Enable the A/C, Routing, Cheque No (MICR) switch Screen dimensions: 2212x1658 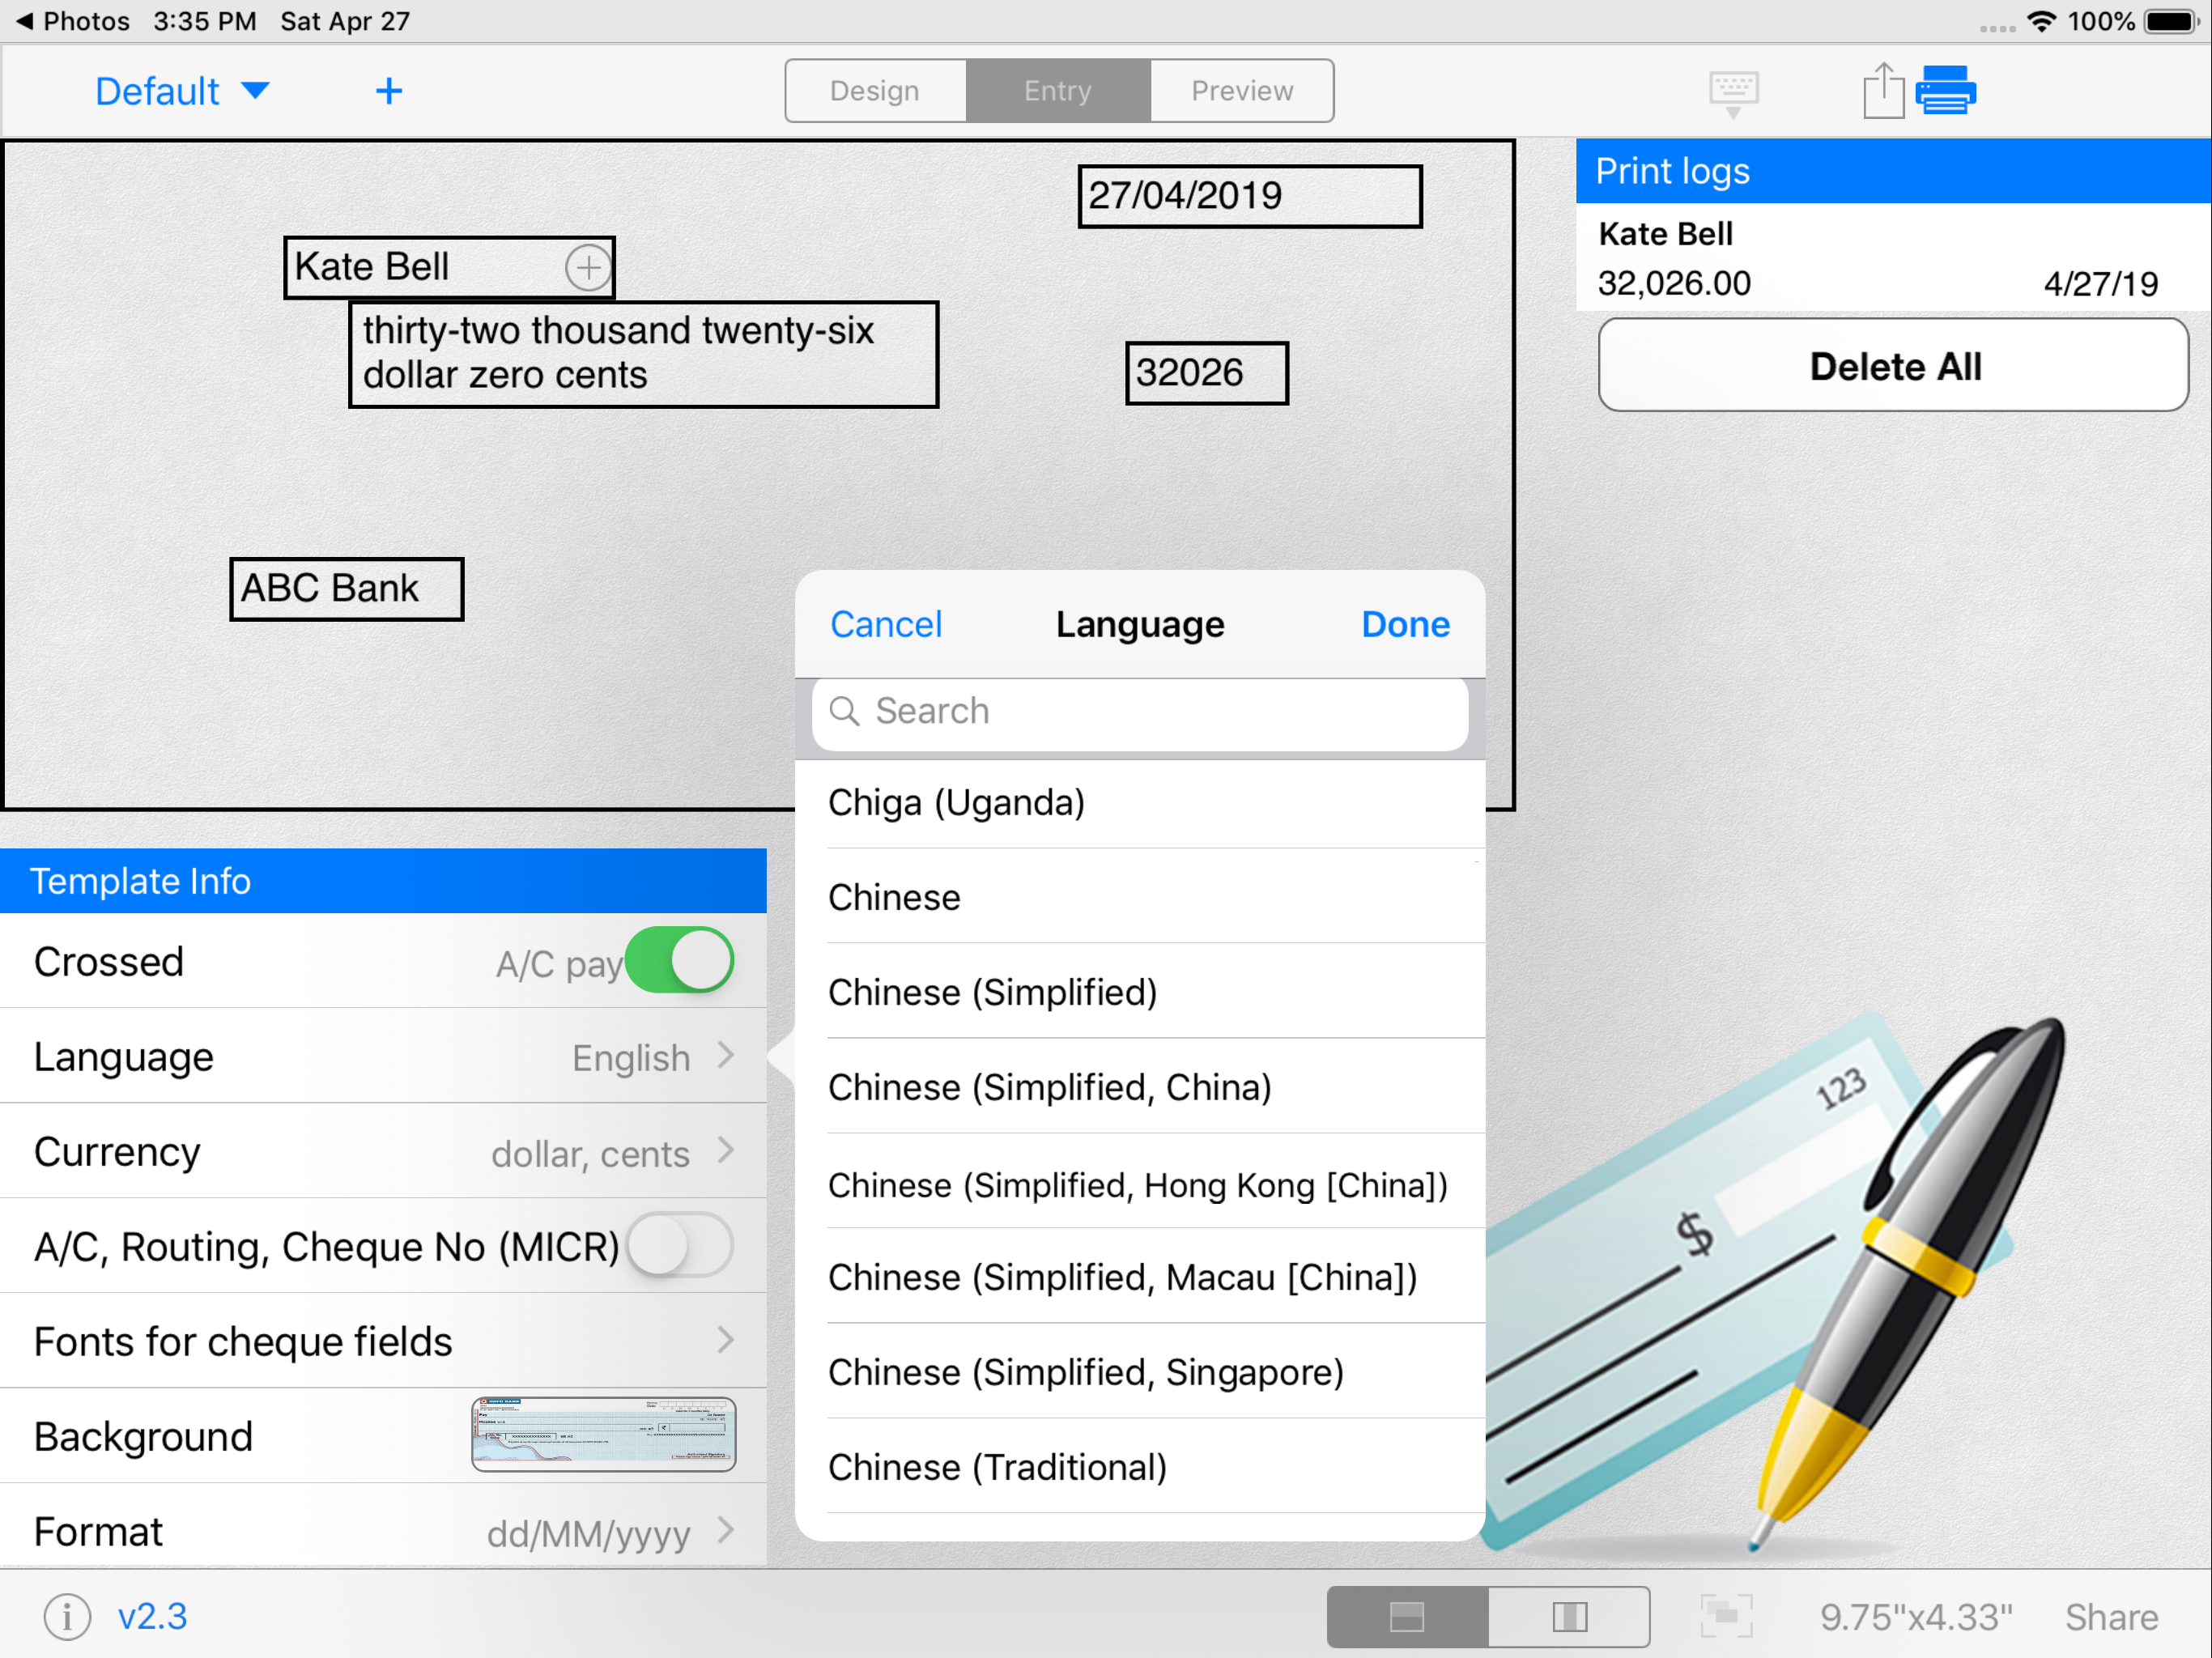tap(680, 1245)
